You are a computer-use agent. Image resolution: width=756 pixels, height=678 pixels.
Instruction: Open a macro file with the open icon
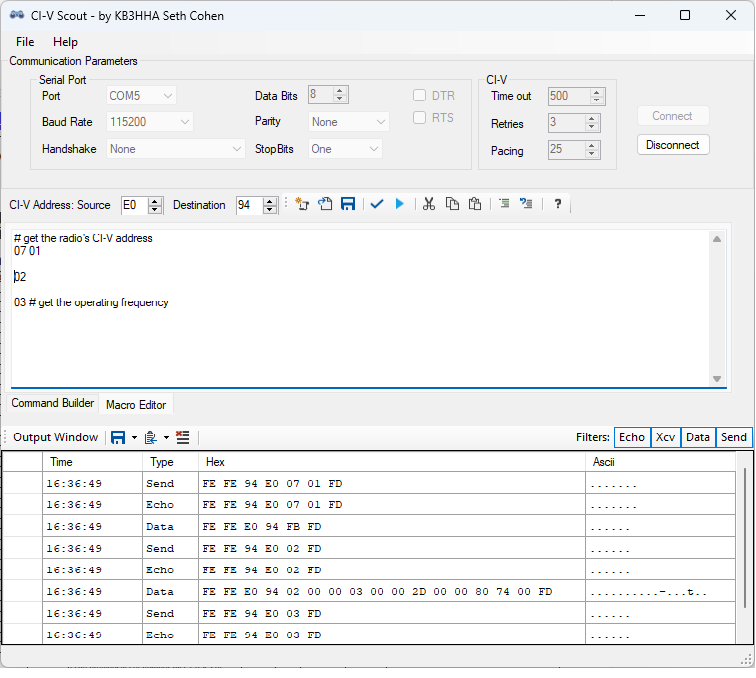(x=325, y=204)
